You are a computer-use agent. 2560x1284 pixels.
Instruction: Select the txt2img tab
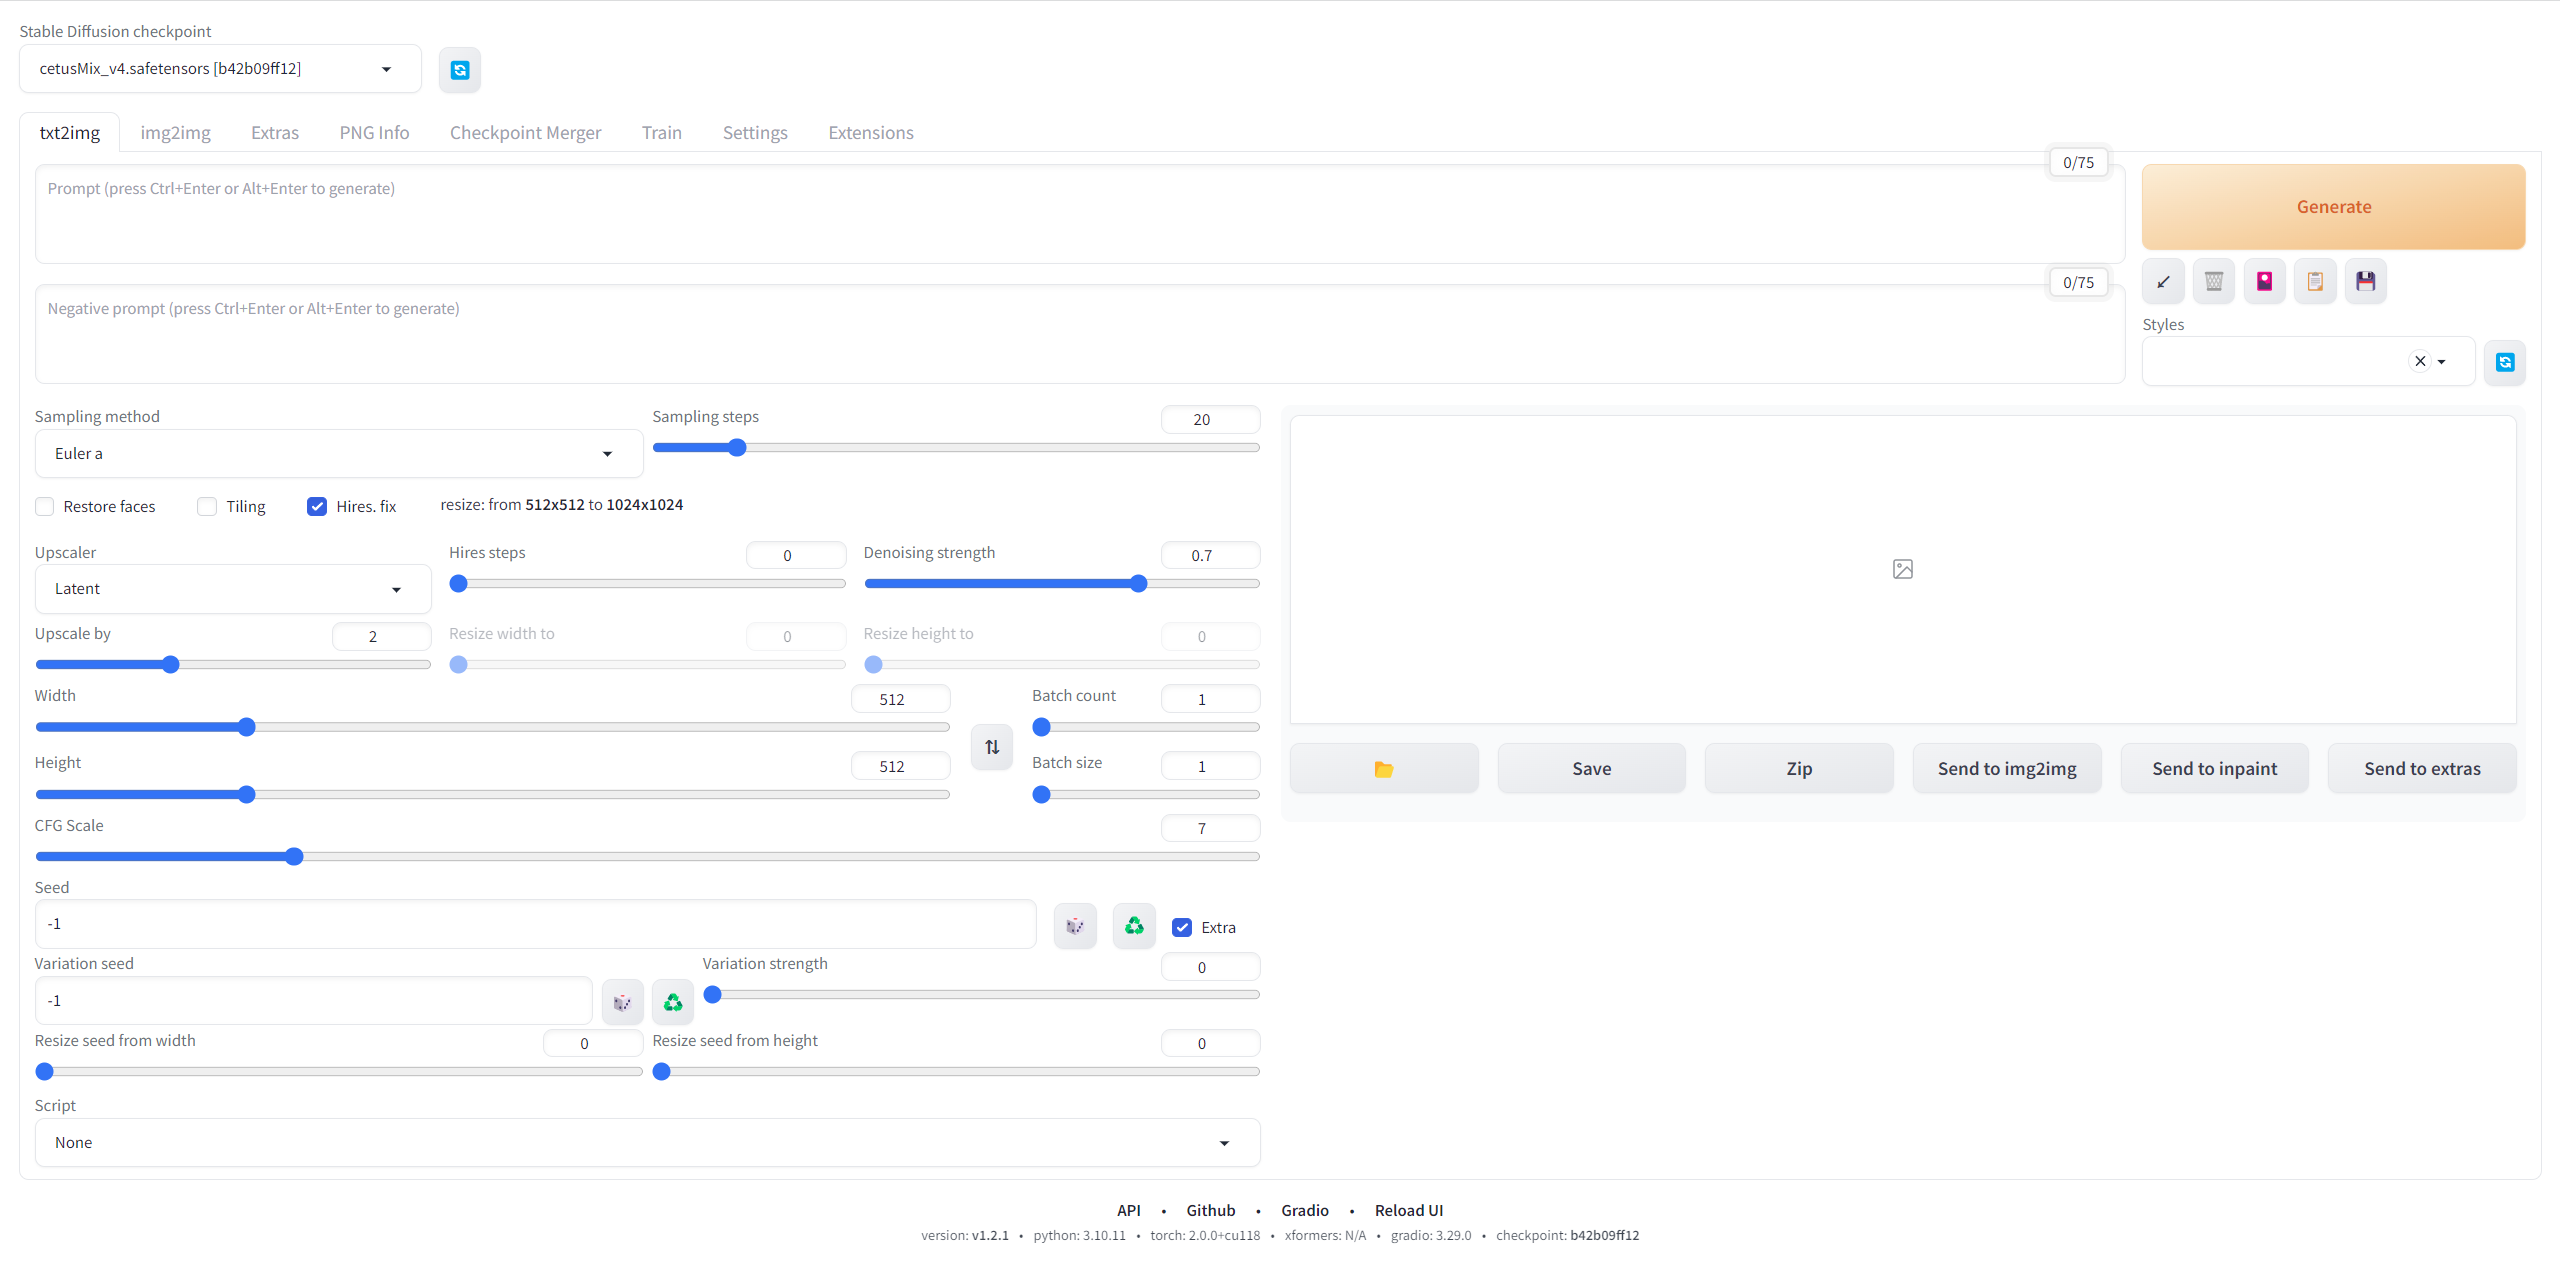69,133
